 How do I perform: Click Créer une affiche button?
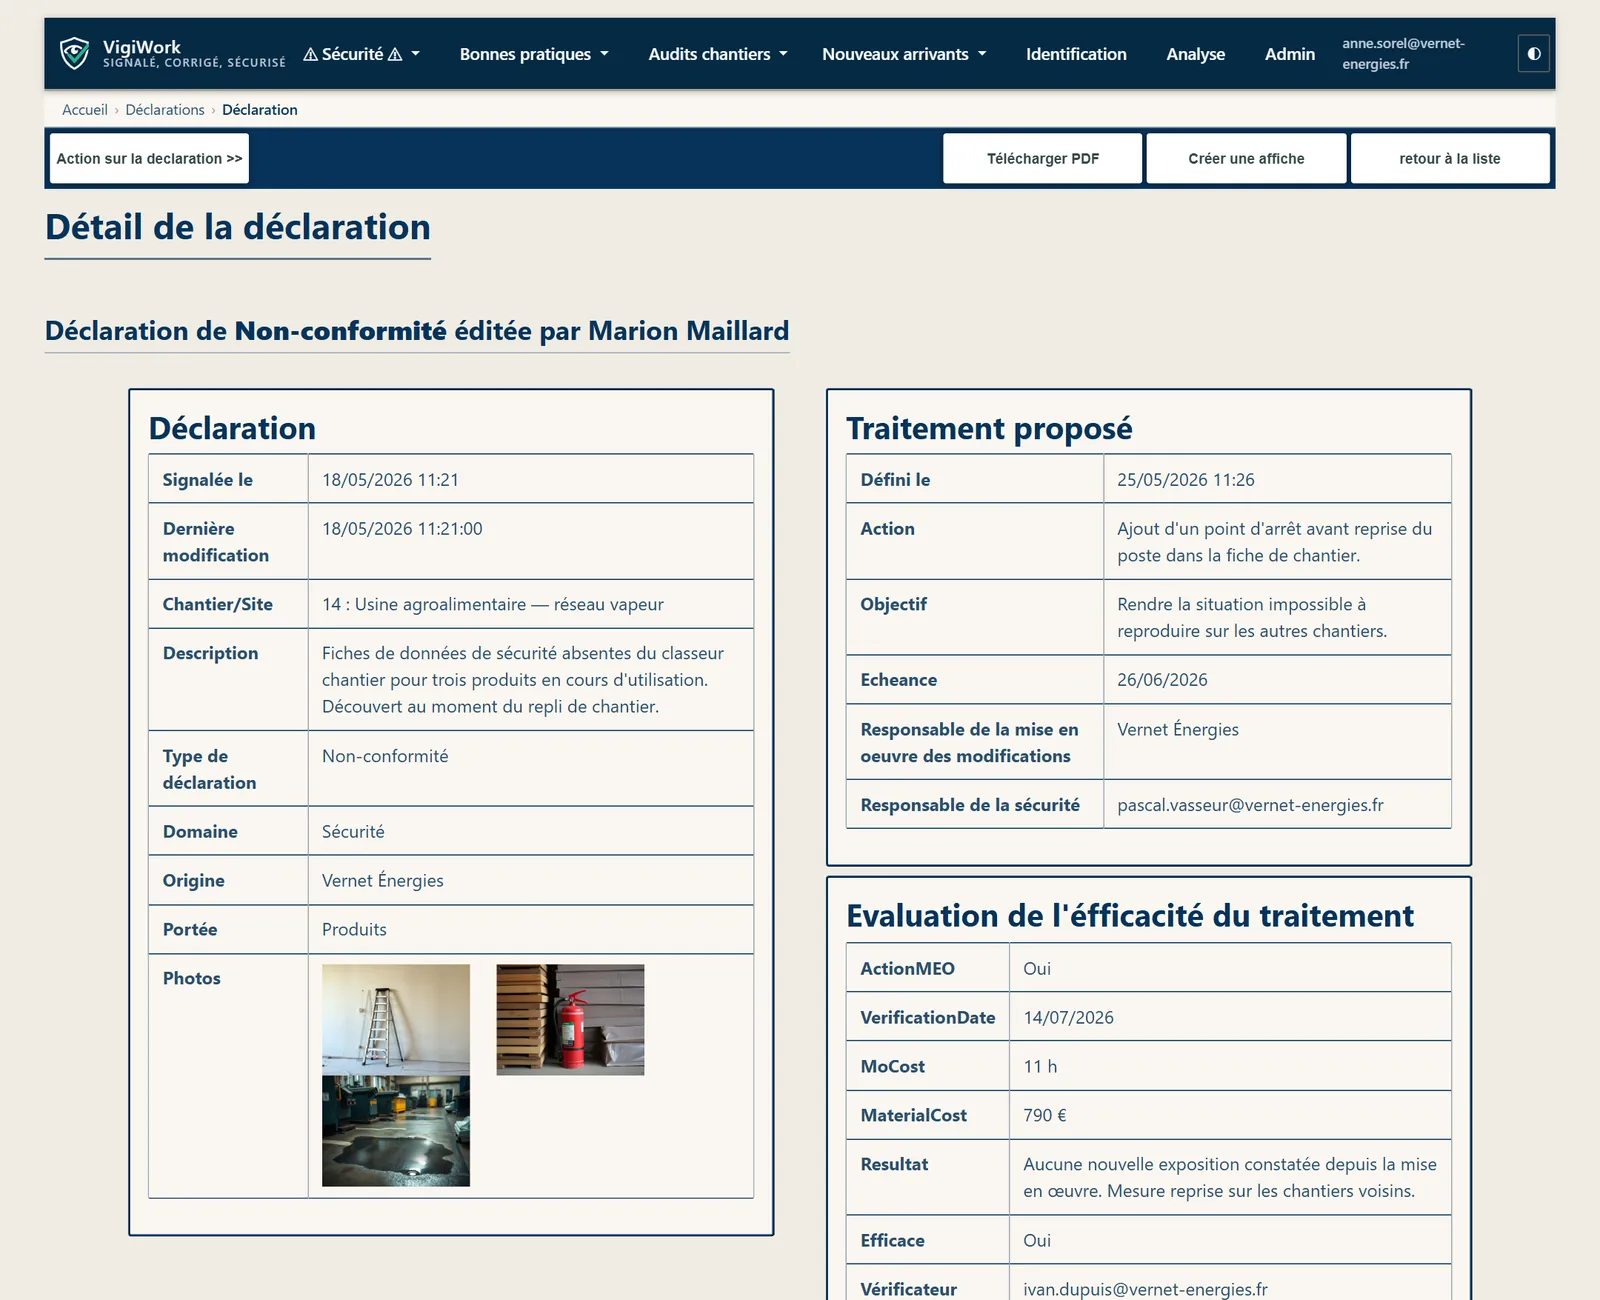[1246, 158]
